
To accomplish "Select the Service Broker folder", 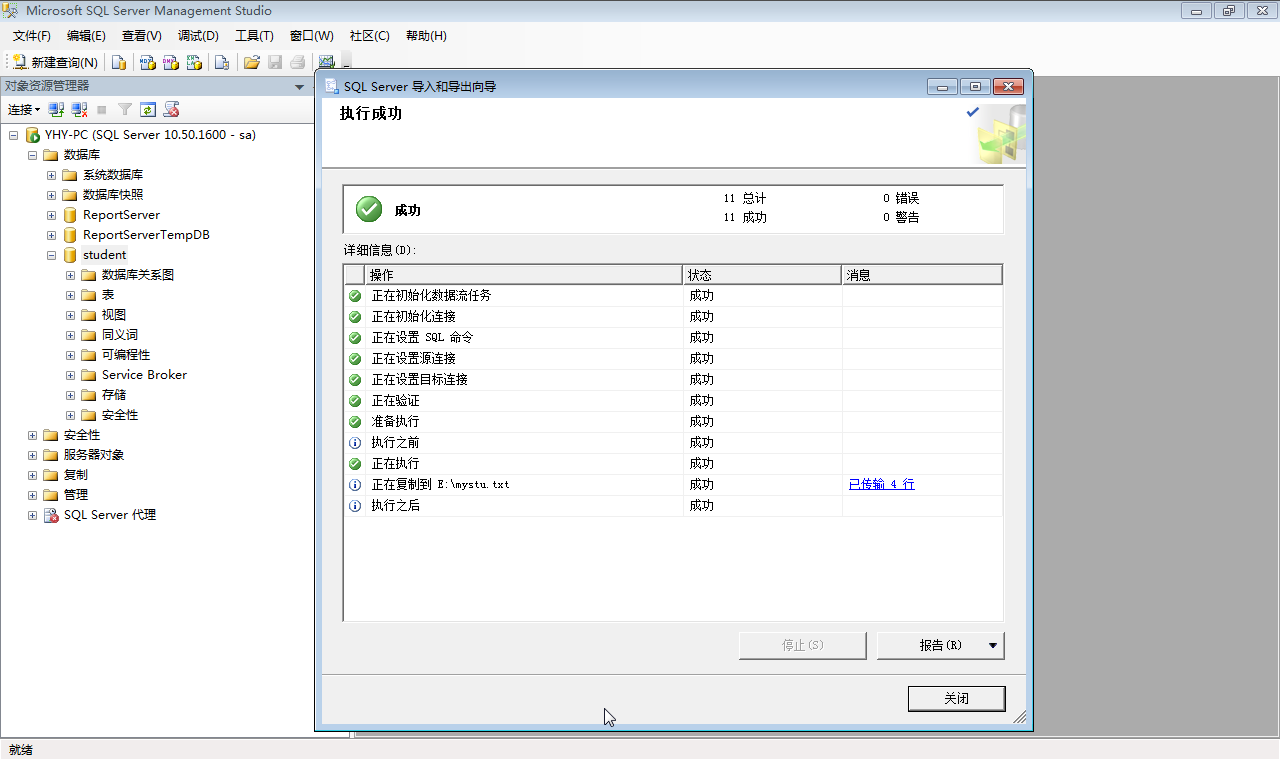I will point(144,375).
